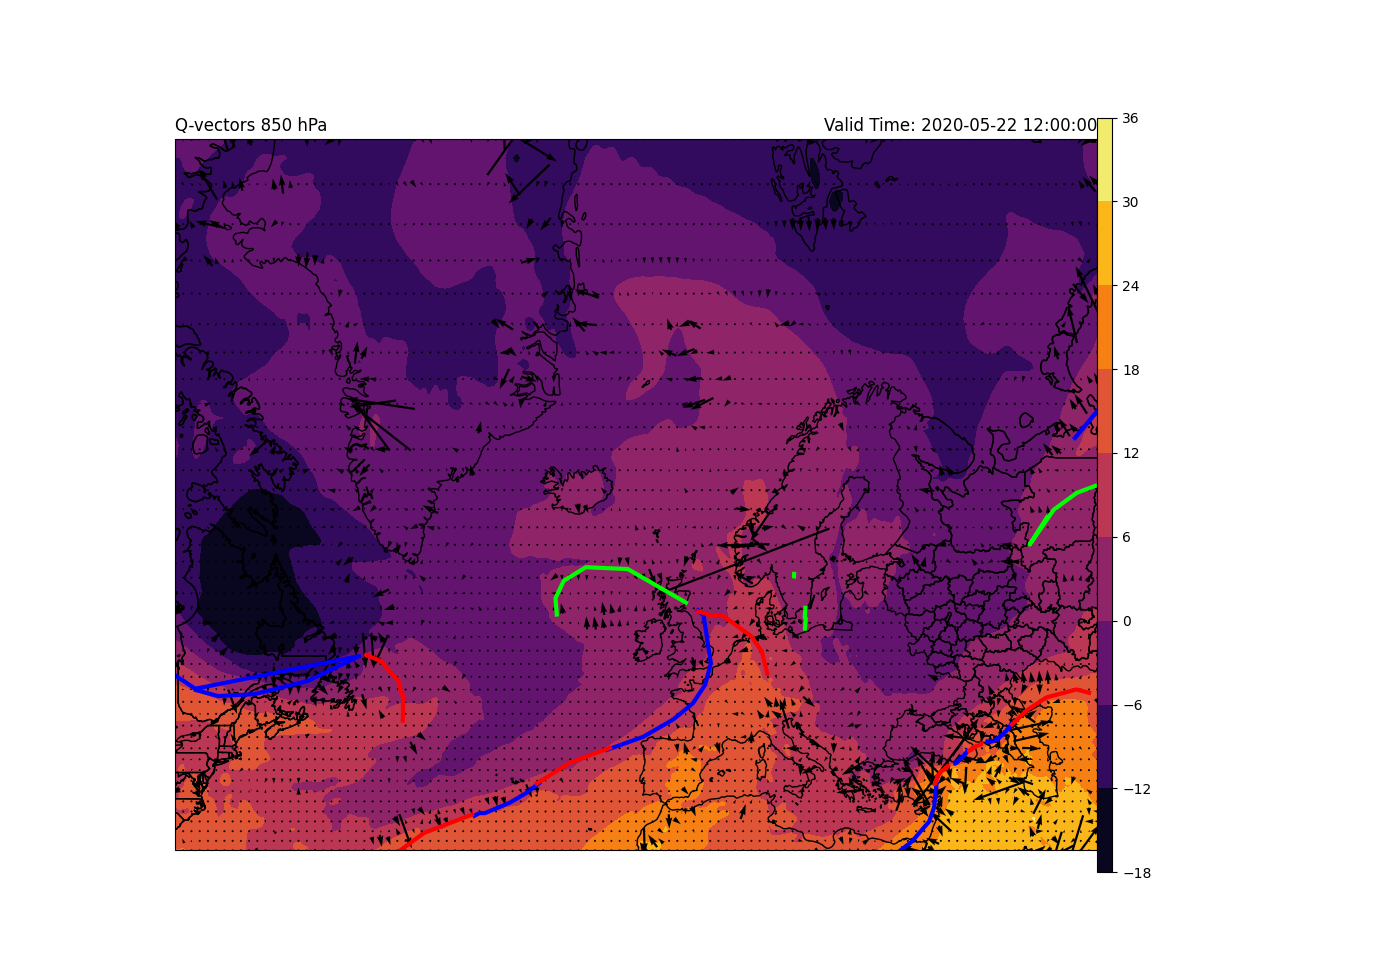The width and height of the screenshot is (1400, 980).
Task: Click the short green vertical line over Sweden
Action: pos(805,618)
